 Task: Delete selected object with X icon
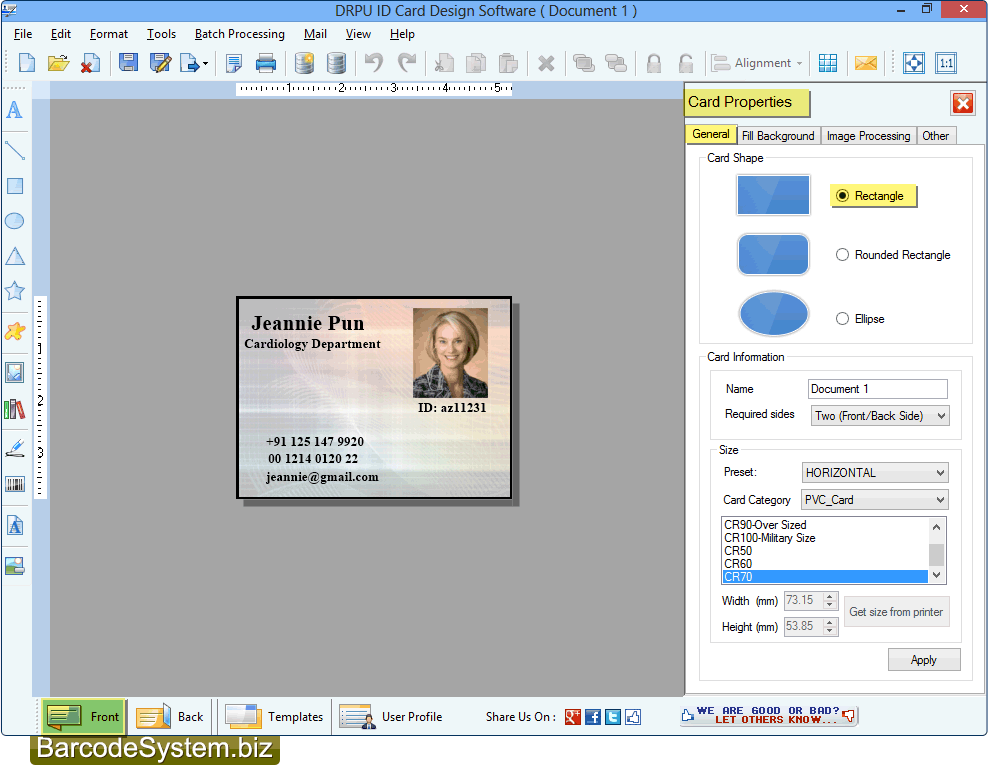[546, 63]
